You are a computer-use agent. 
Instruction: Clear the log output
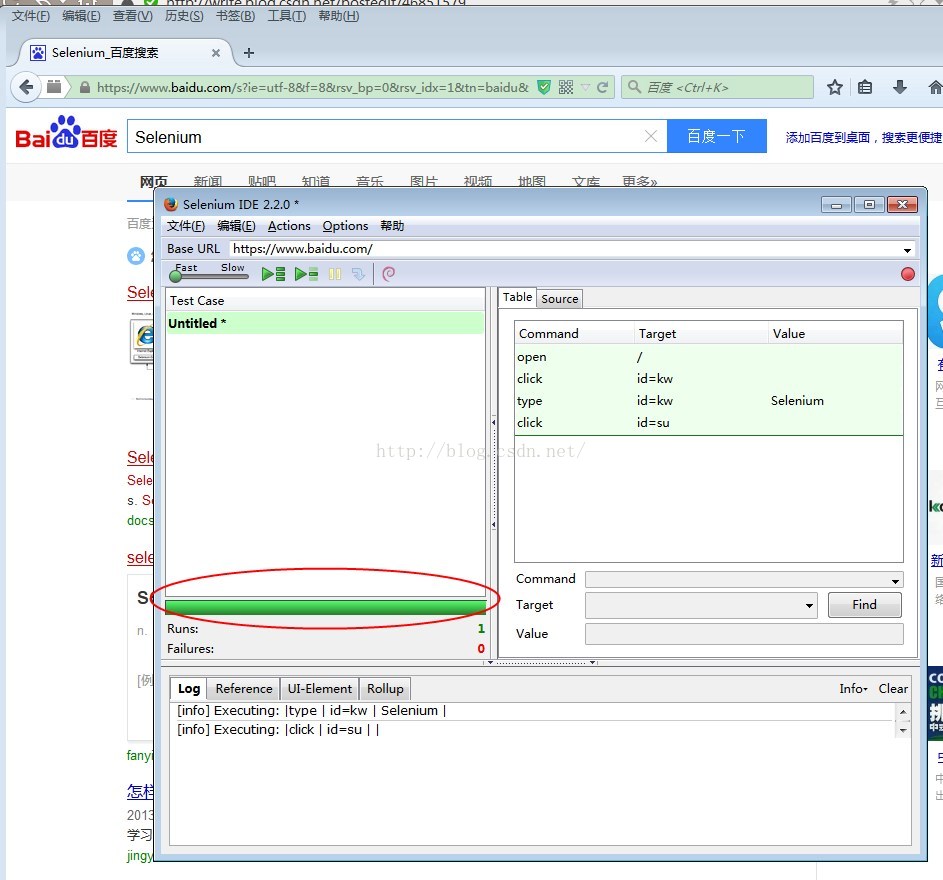click(893, 689)
